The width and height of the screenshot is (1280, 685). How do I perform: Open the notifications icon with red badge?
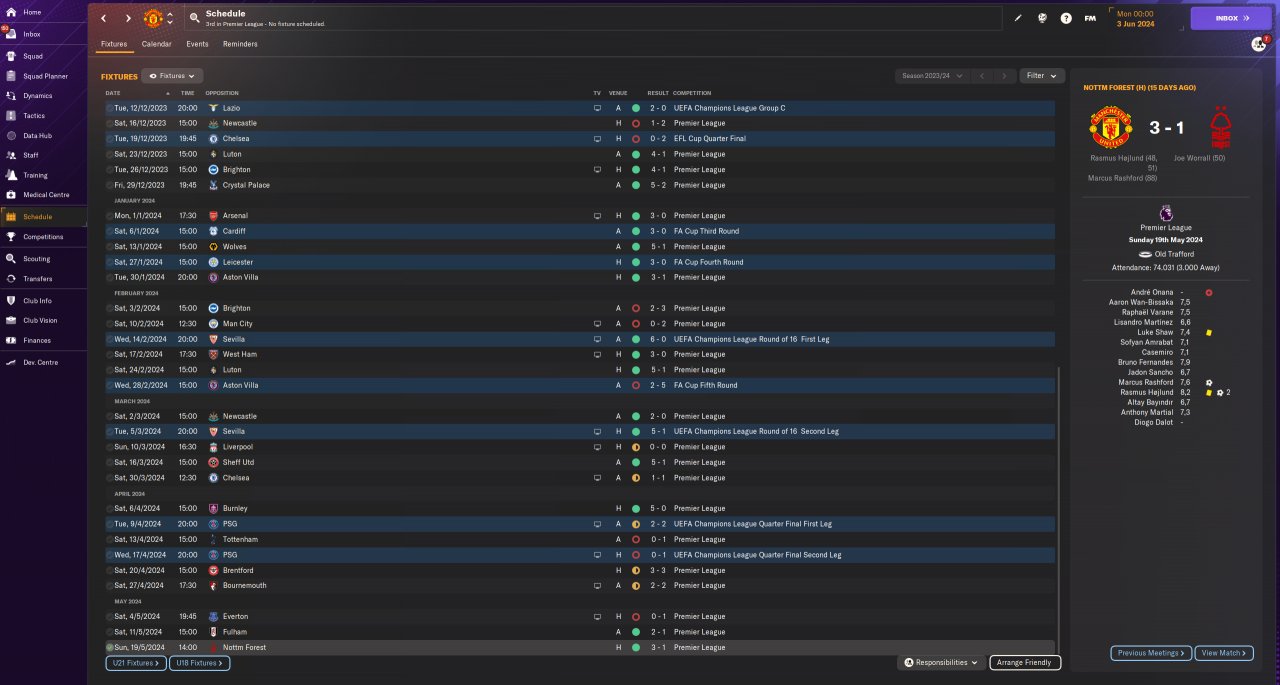click(1258, 44)
